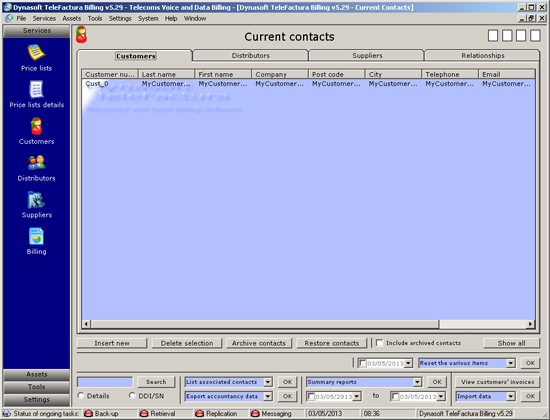The height and width of the screenshot is (420, 550).
Task: Click the Archive contacts button
Action: [259, 343]
